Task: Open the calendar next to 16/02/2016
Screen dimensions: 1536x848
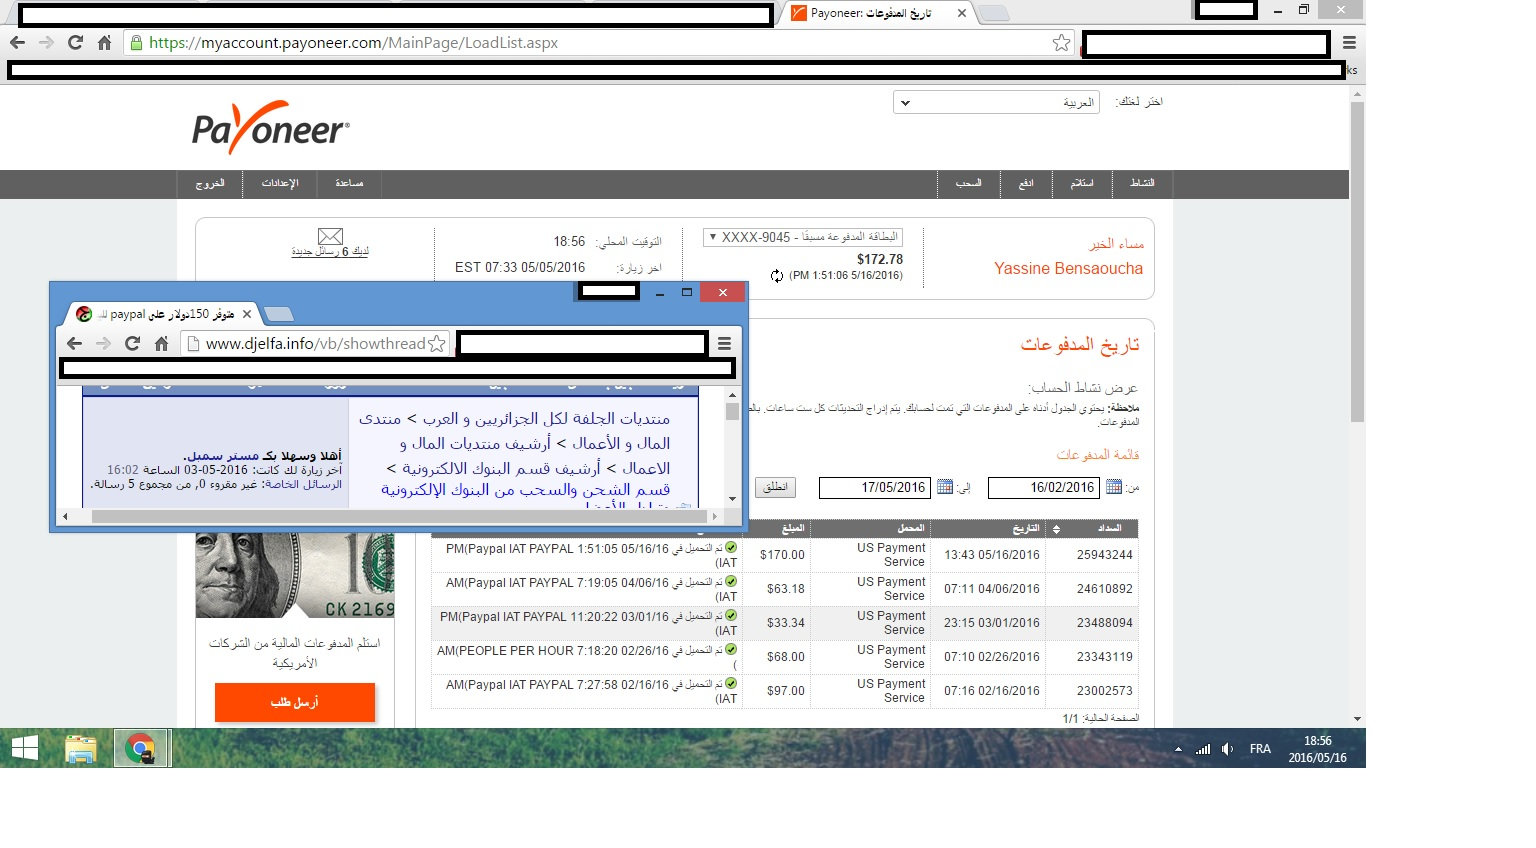Action: (x=1114, y=487)
